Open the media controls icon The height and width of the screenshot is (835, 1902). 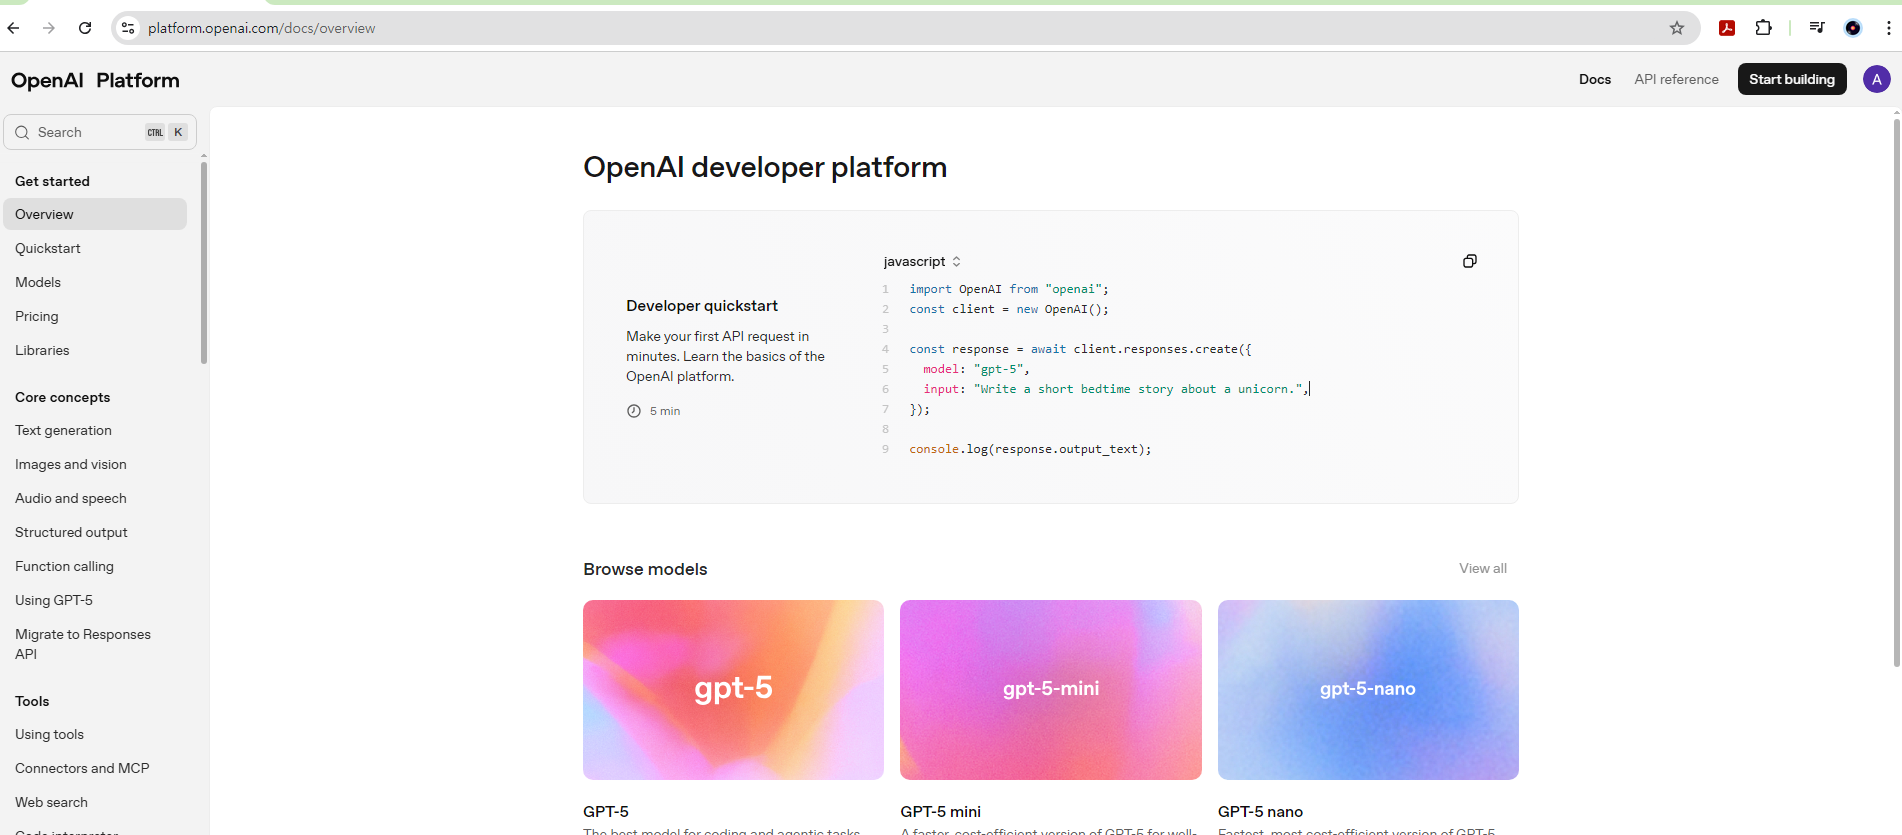(1817, 28)
